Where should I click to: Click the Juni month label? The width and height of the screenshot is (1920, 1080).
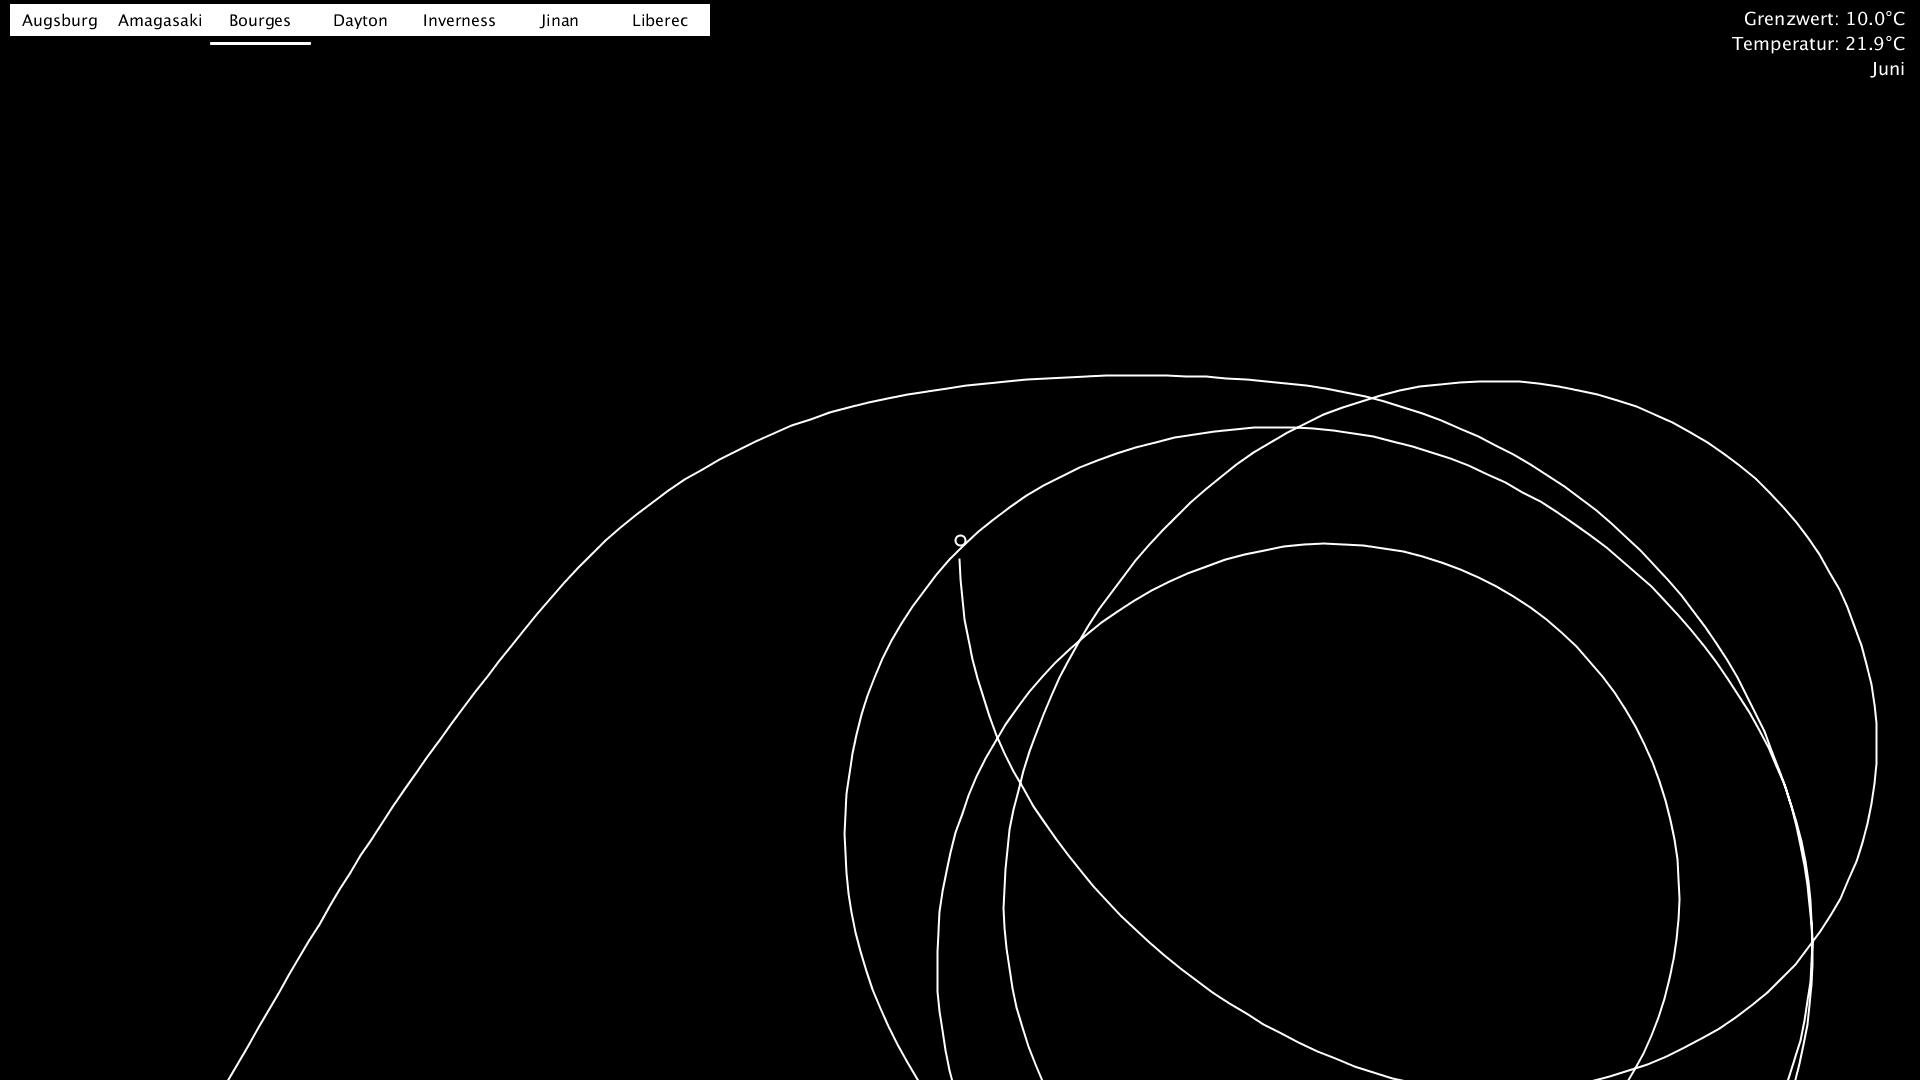[x=1888, y=69]
